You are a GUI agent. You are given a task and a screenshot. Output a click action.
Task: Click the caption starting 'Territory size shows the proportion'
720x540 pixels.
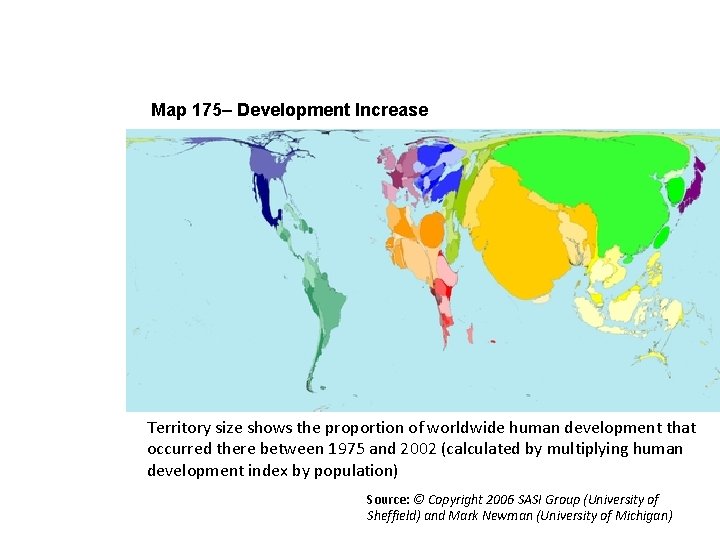click(422, 450)
